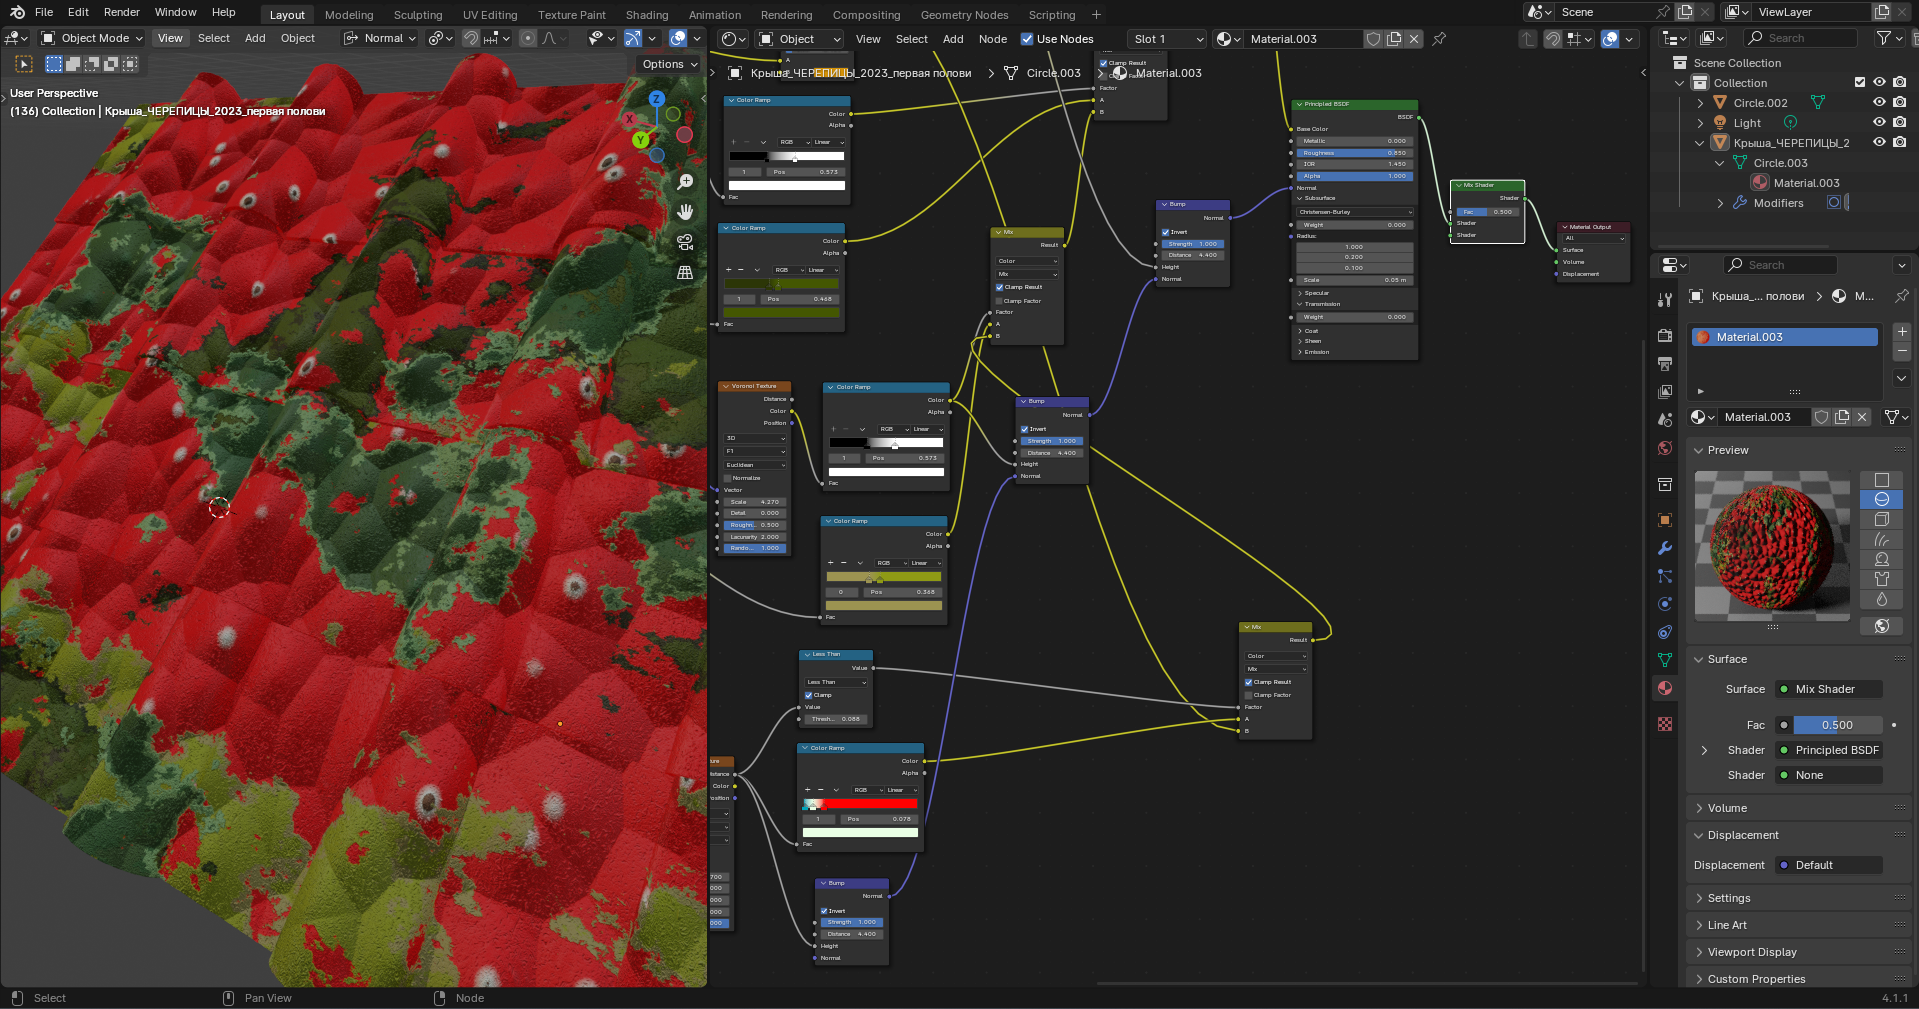Toggle Collection exclude-from-view-layer checkbox

[x=1860, y=83]
